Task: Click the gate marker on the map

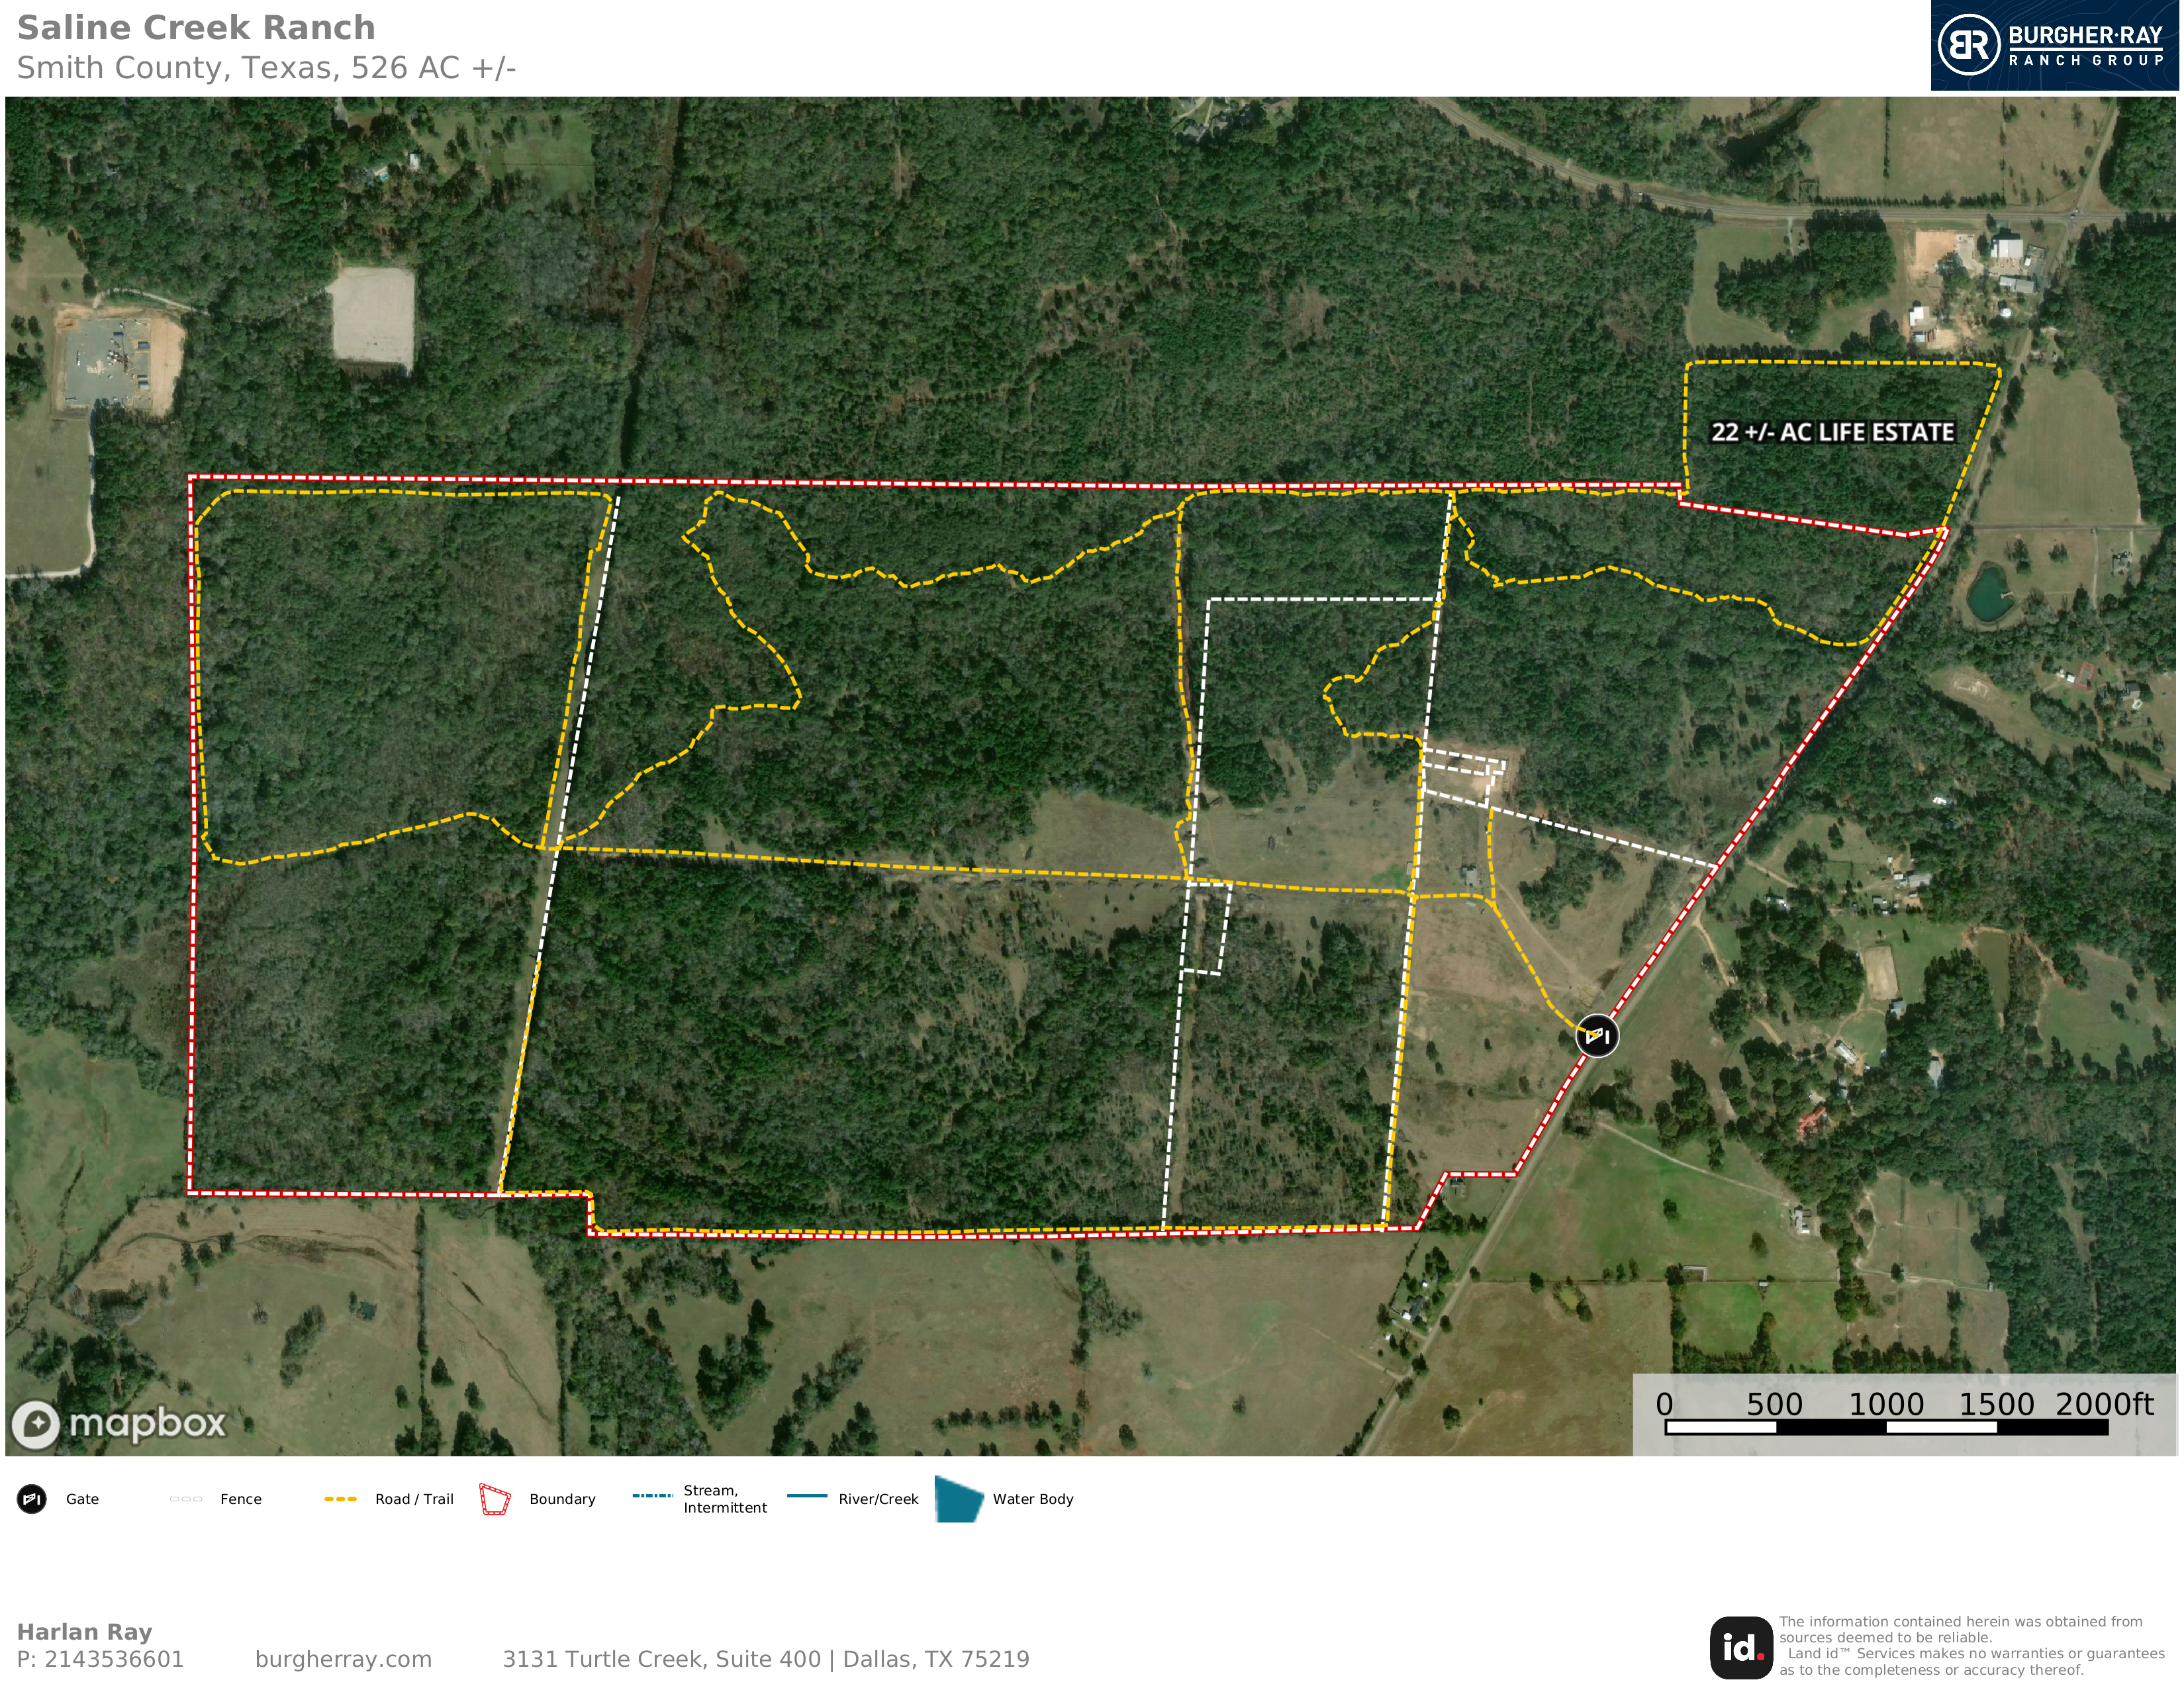Action: click(x=1597, y=1035)
